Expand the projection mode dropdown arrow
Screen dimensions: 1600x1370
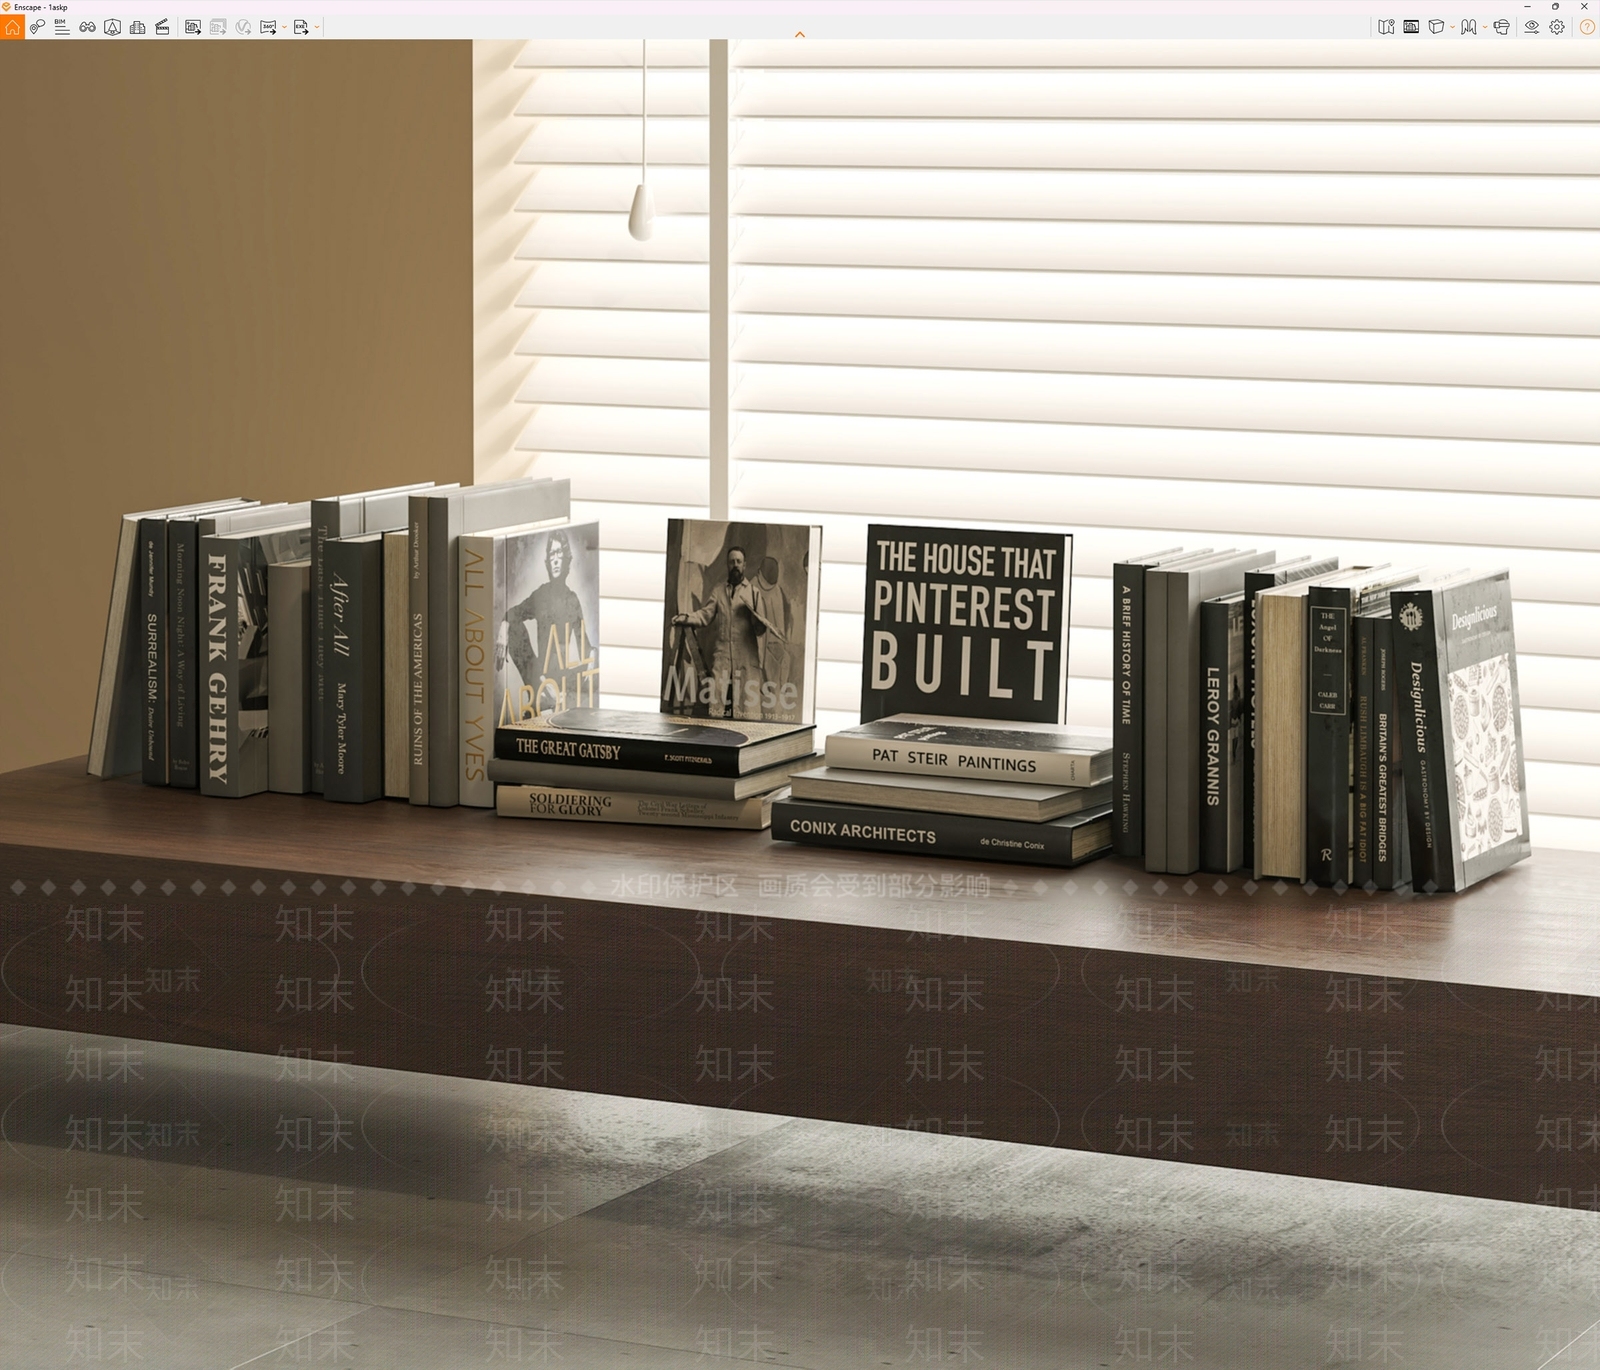tap(1452, 27)
